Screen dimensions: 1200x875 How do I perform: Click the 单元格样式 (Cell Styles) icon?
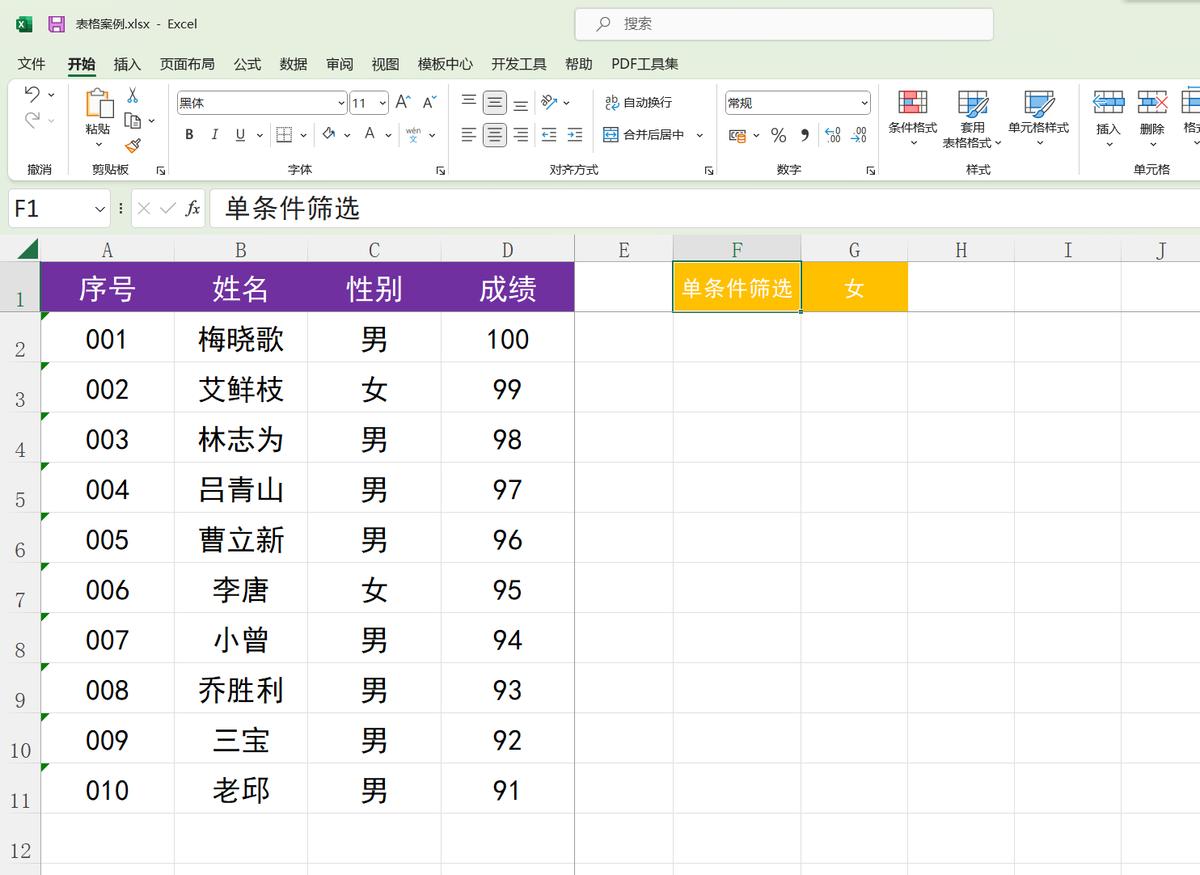(1040, 110)
